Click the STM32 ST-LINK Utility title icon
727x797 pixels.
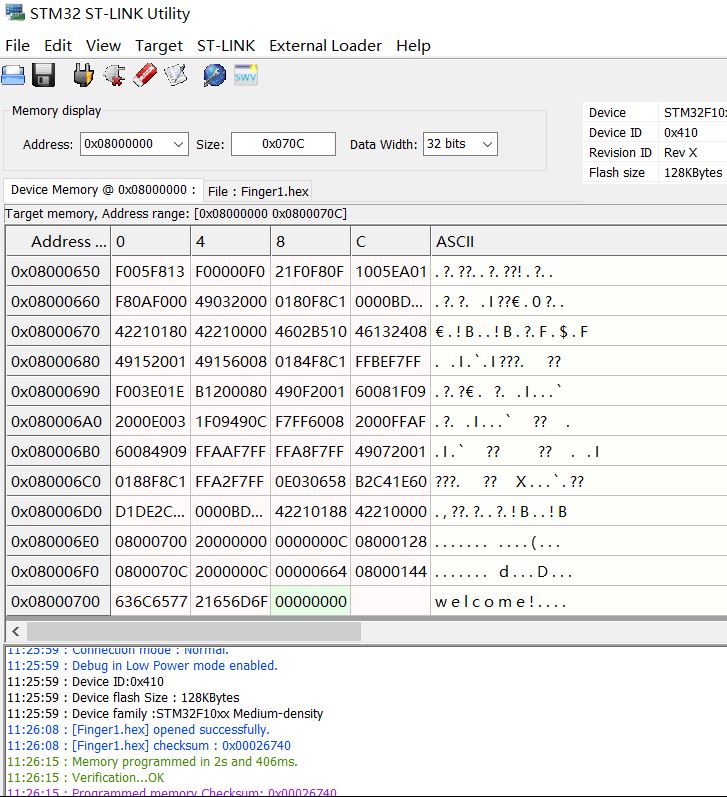[x=14, y=12]
